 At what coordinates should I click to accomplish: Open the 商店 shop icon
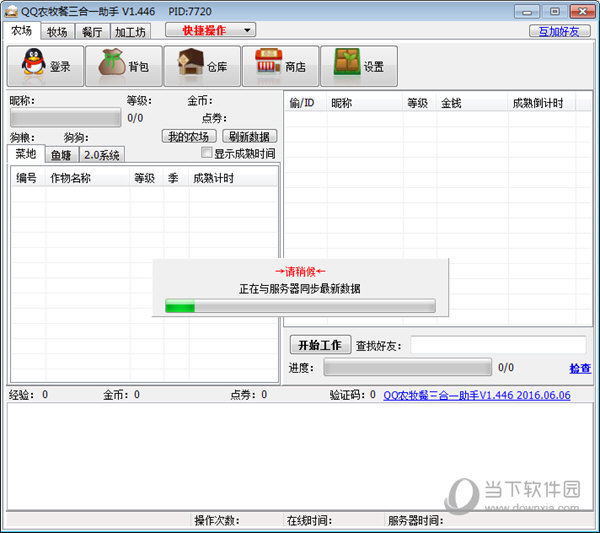pyautogui.click(x=280, y=66)
